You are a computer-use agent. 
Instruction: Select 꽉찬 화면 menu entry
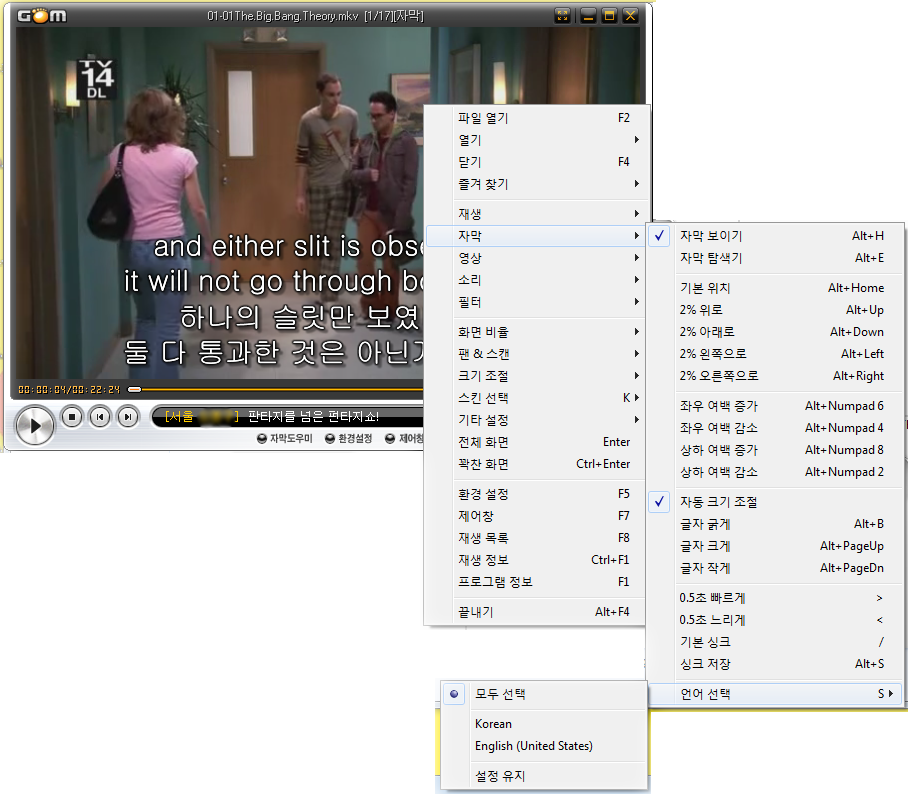coord(536,464)
